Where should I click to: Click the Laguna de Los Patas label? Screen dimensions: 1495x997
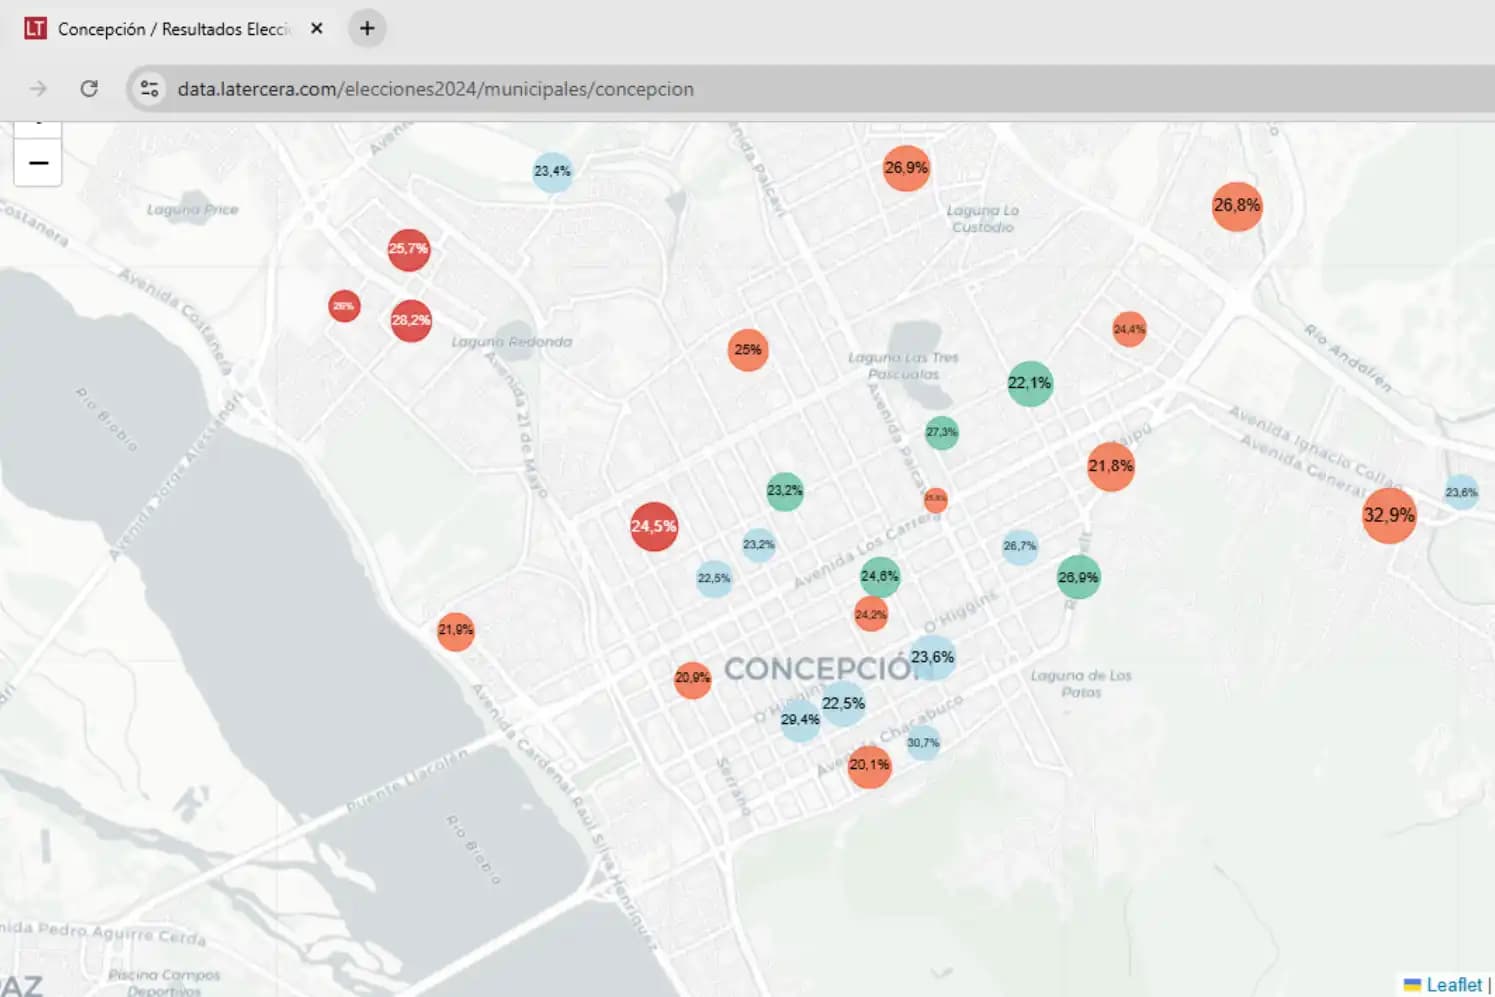coord(1081,684)
